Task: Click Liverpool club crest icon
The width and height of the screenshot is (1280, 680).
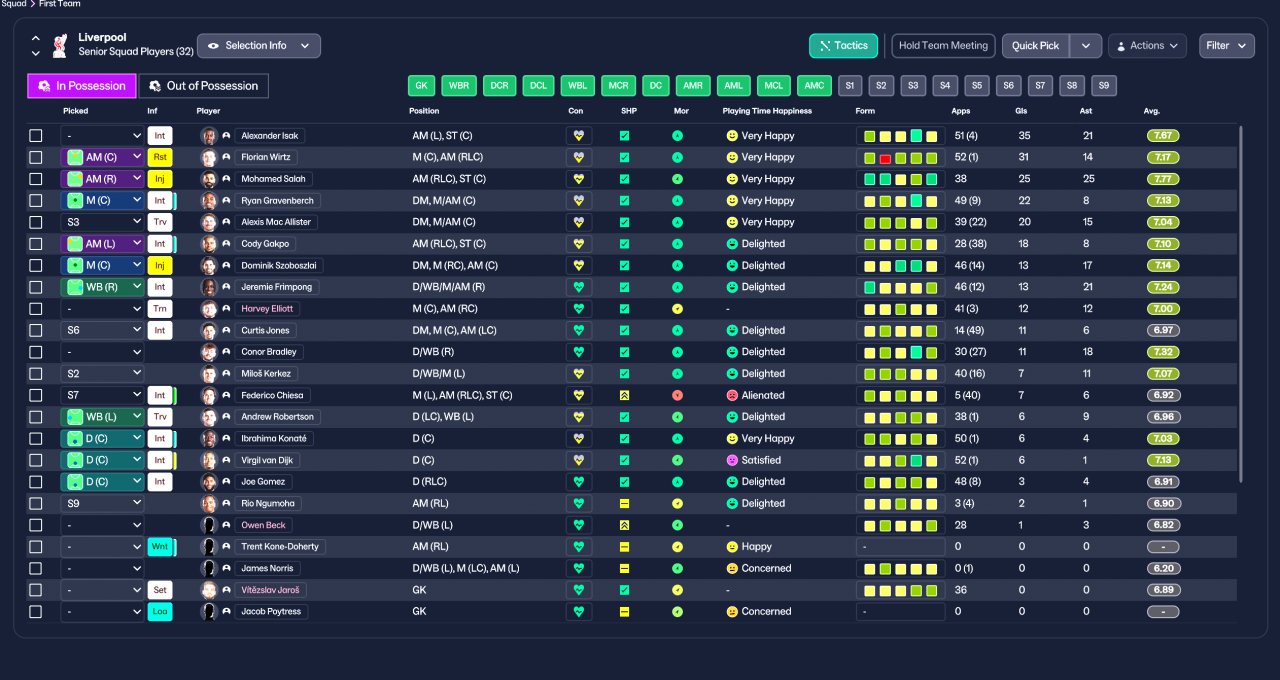Action: tap(61, 45)
